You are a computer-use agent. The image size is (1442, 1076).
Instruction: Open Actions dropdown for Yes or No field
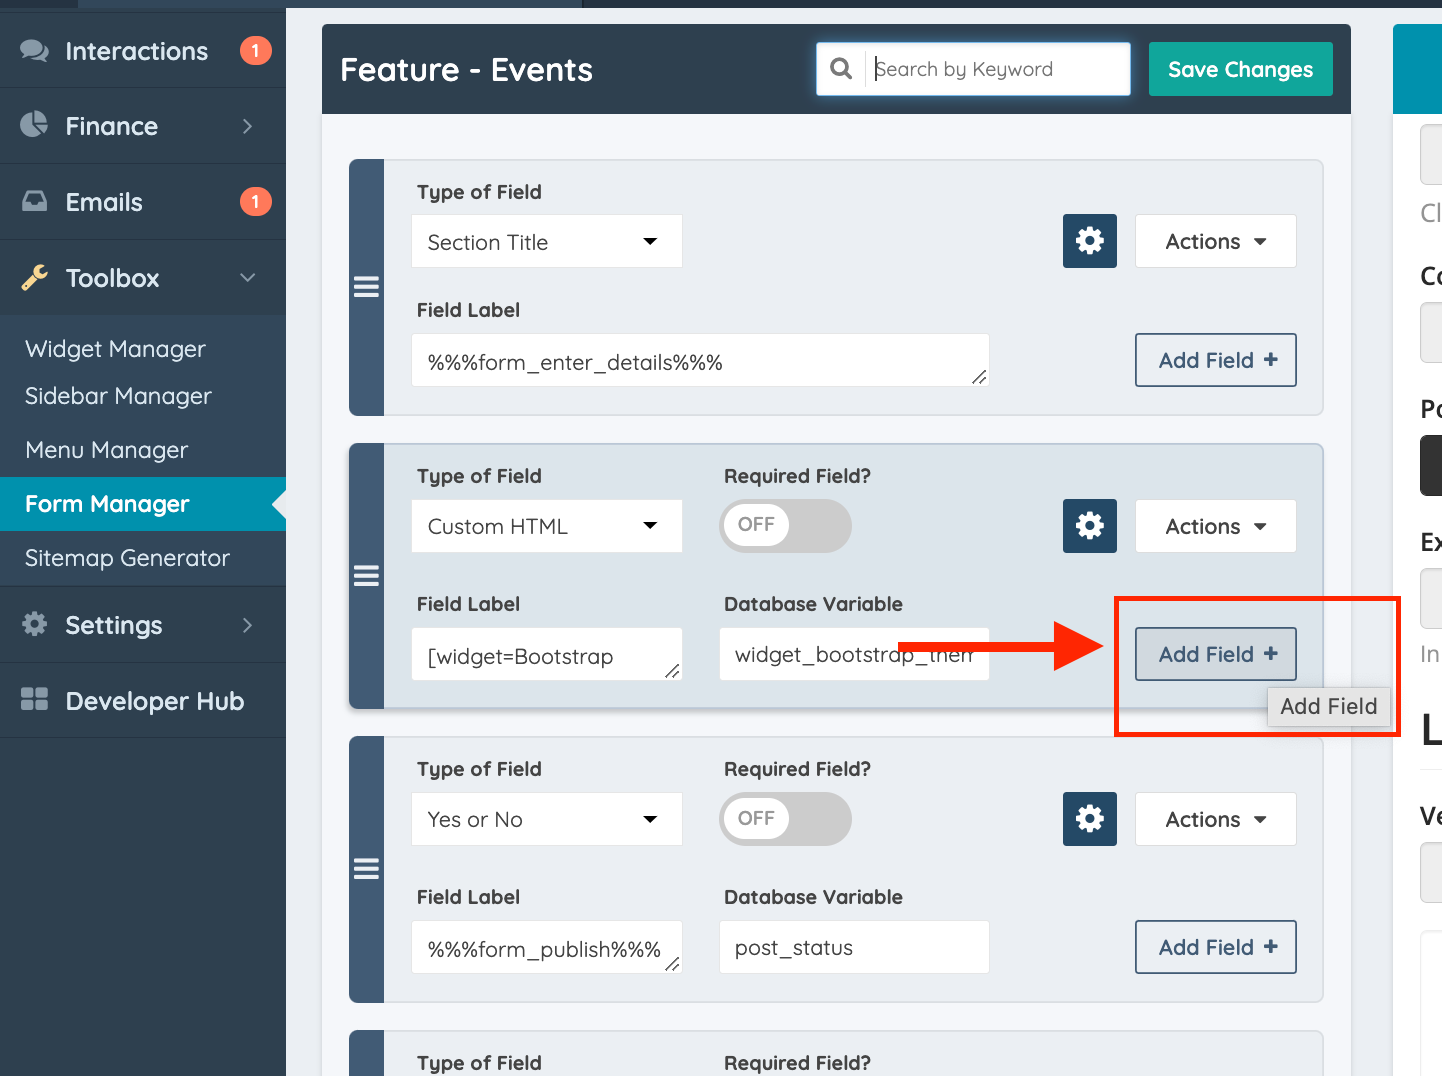1215,819
